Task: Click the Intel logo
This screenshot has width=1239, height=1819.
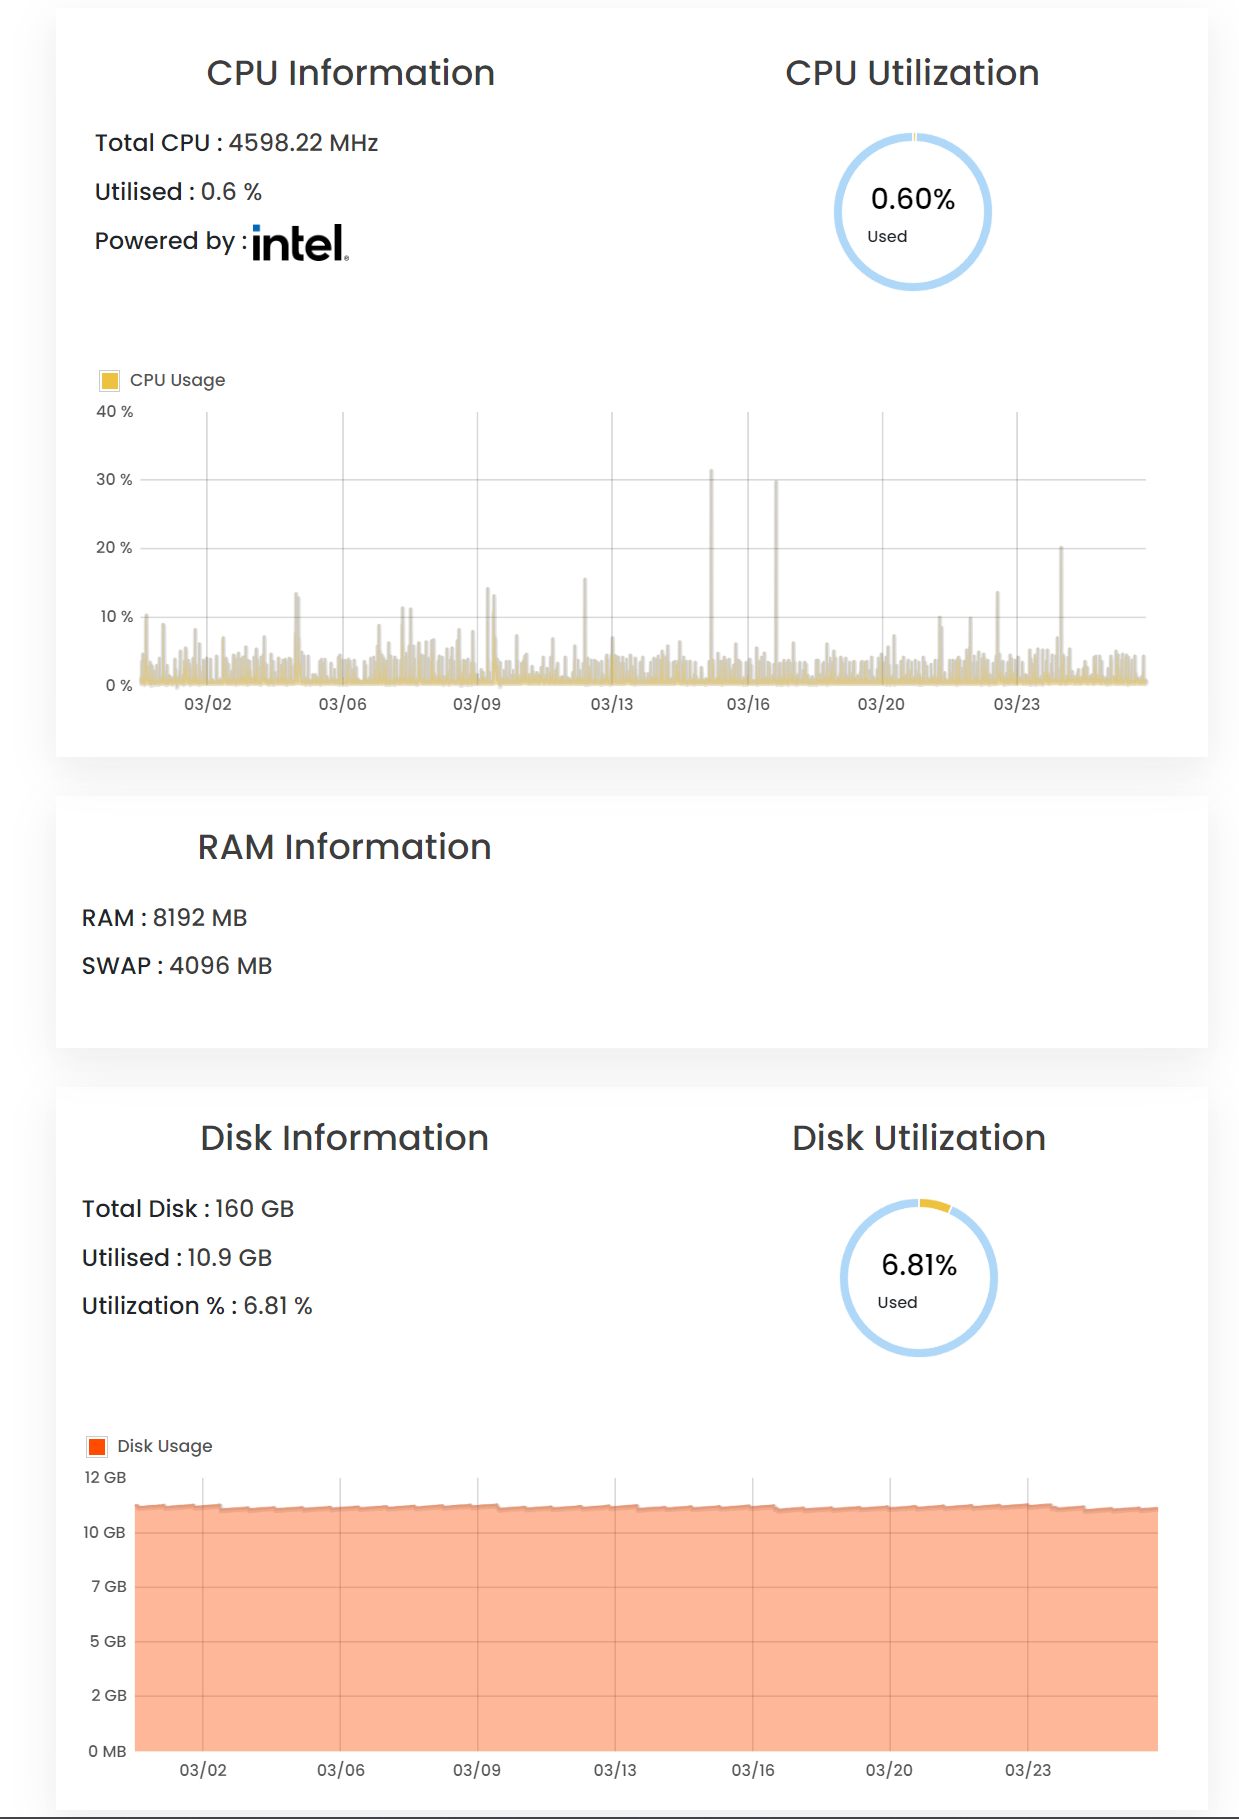Action: click(300, 243)
